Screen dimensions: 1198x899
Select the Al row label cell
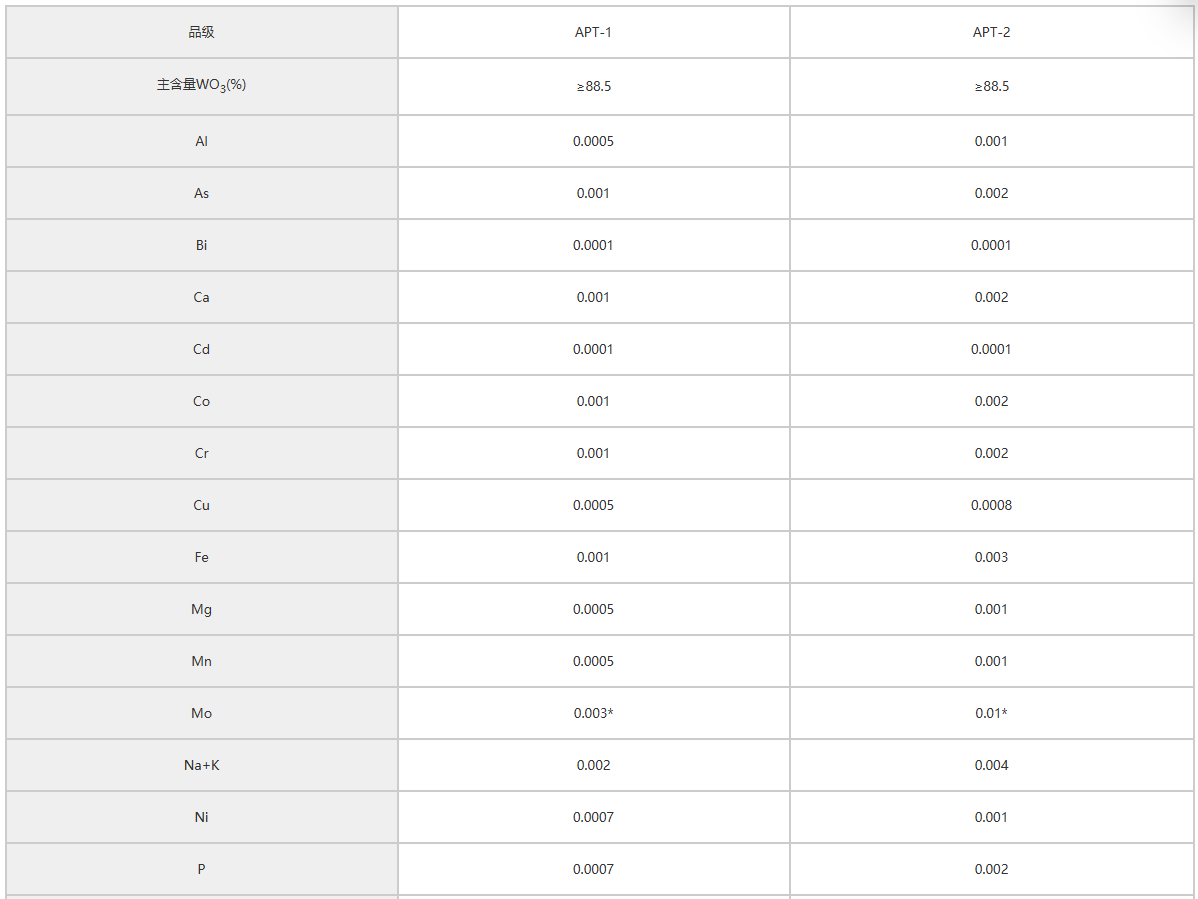tap(202, 141)
